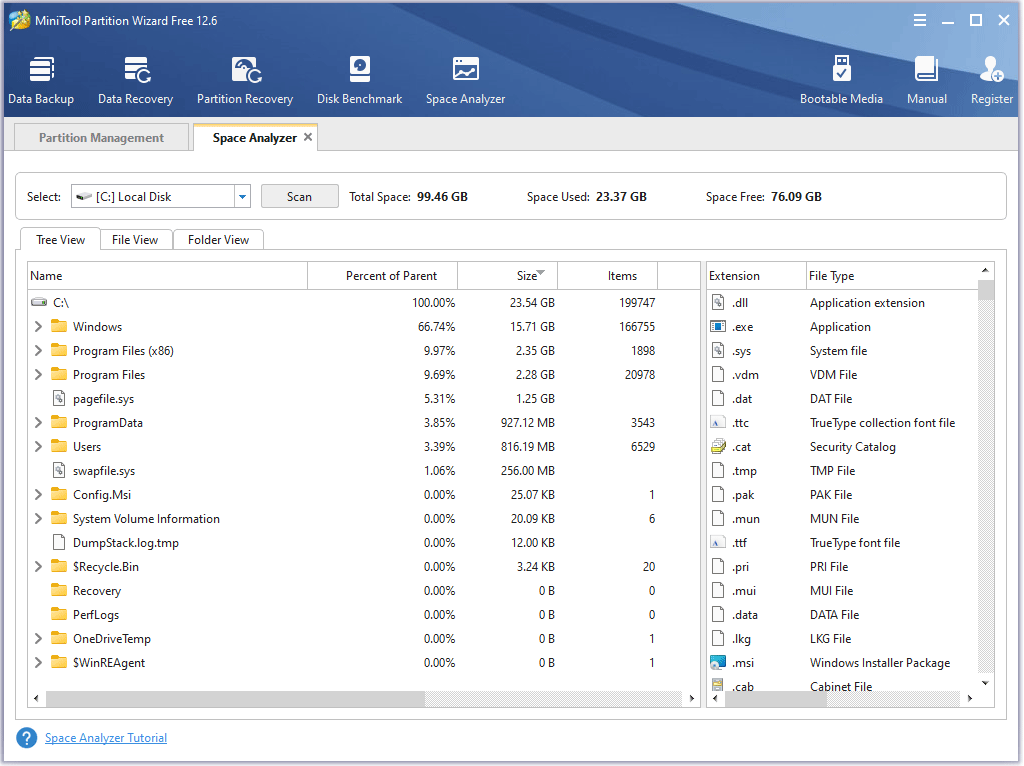Click scroll-right arrow of tree view
The width and height of the screenshot is (1024, 766).
(x=692, y=699)
